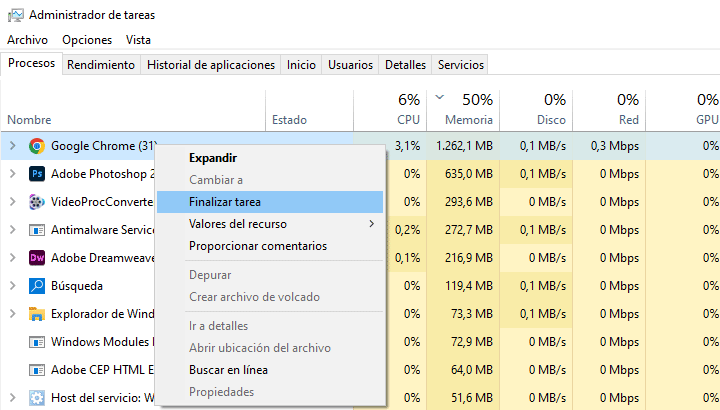Click the 72,9 MB memory cell
This screenshot has height=410, width=720.
463,342
